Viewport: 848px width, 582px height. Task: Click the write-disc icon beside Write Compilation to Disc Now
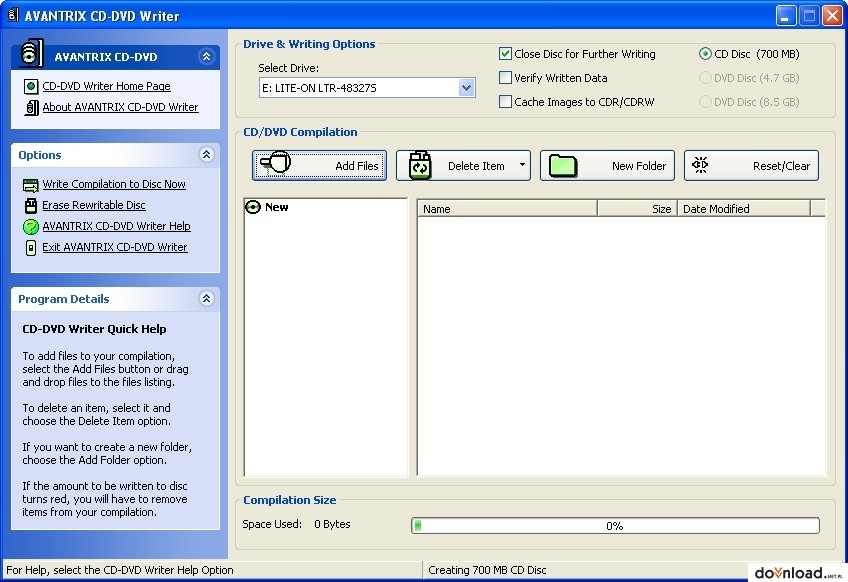coord(31,185)
